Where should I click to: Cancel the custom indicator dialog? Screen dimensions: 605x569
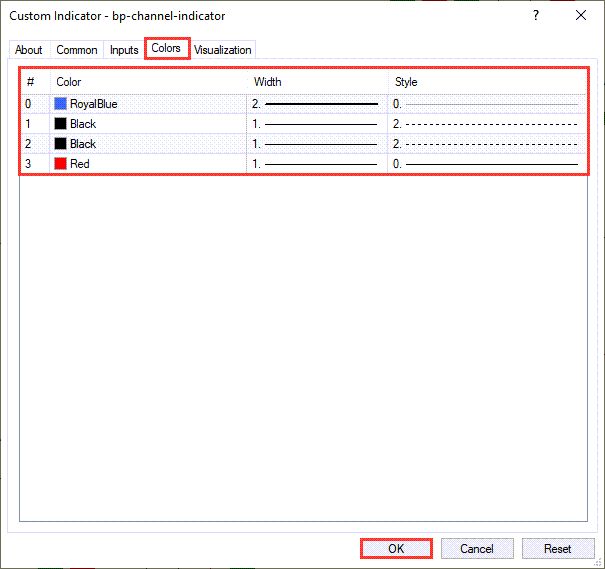(477, 549)
